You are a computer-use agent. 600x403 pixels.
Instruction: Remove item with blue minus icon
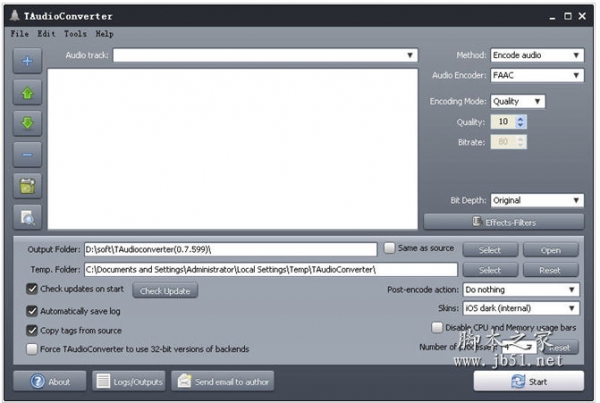coord(27,155)
